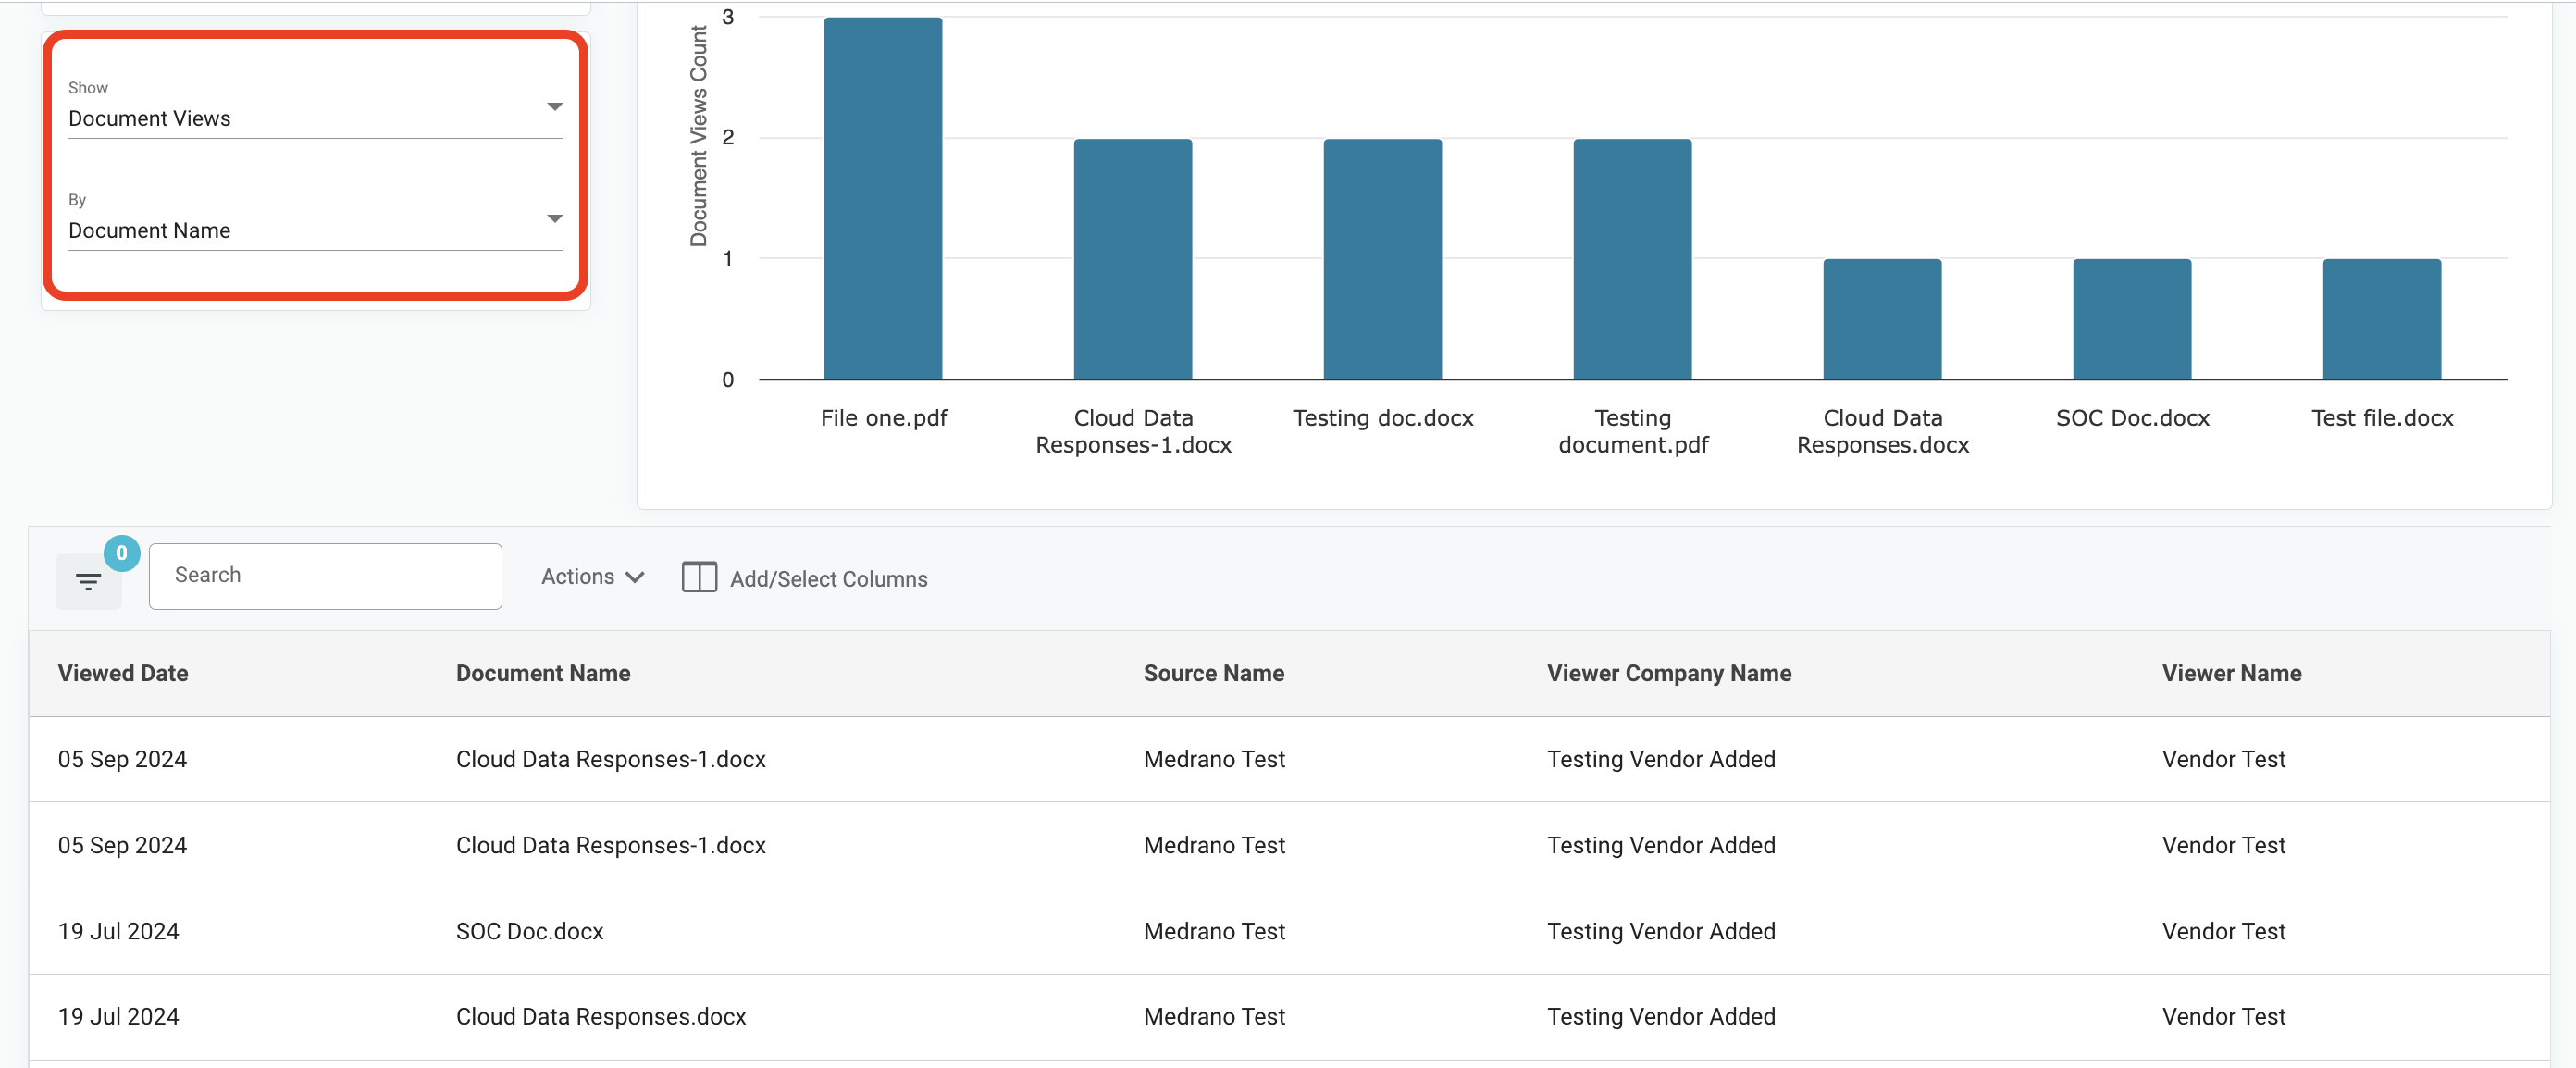Click the Test file.docx chart bar
The image size is (2576, 1068).
click(2381, 319)
